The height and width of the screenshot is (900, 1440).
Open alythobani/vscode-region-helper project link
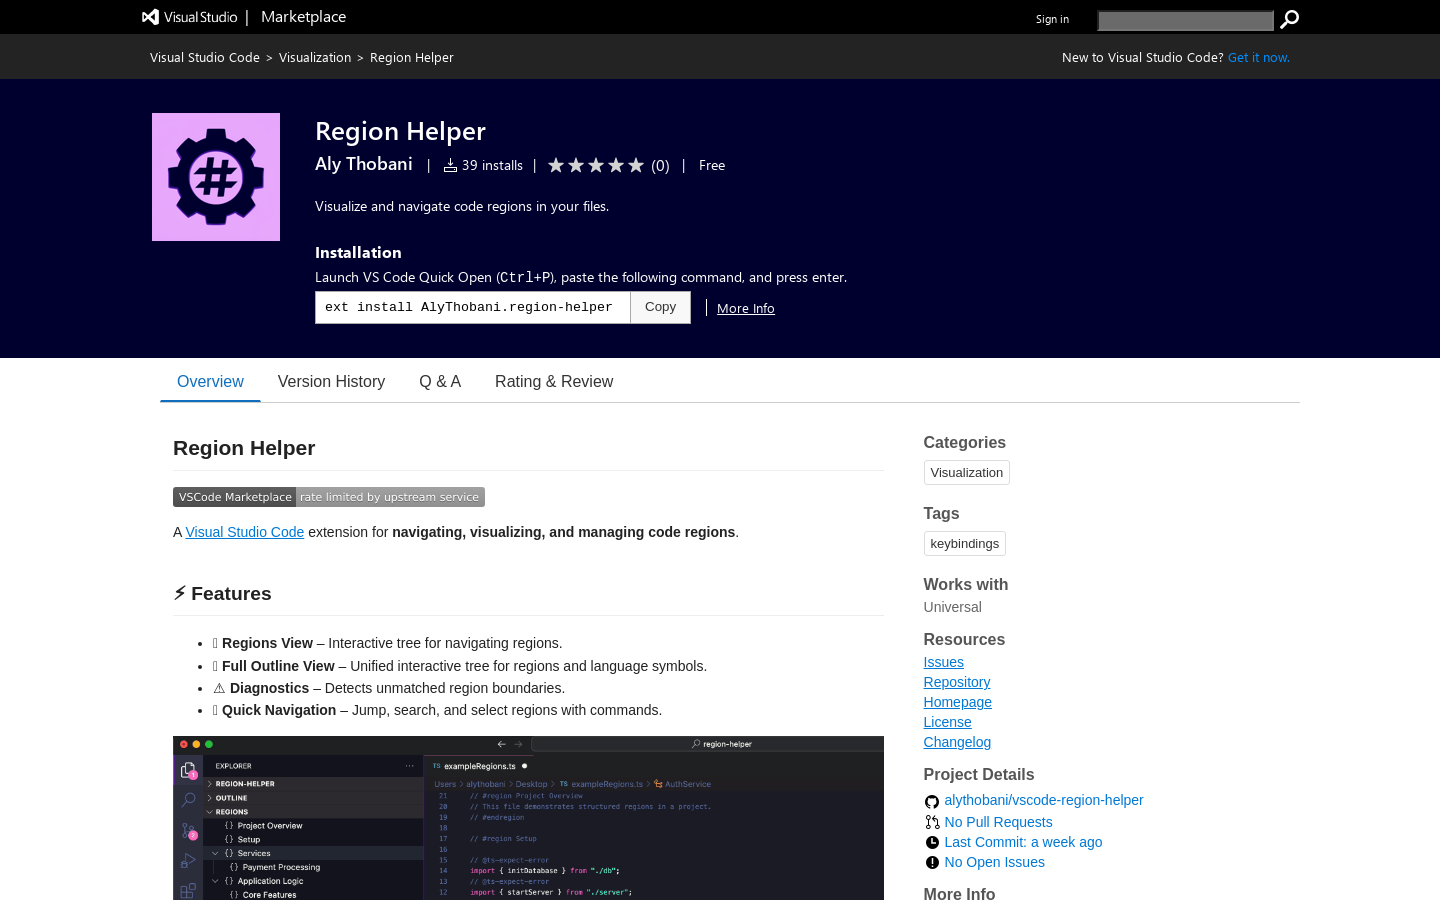point(1044,800)
